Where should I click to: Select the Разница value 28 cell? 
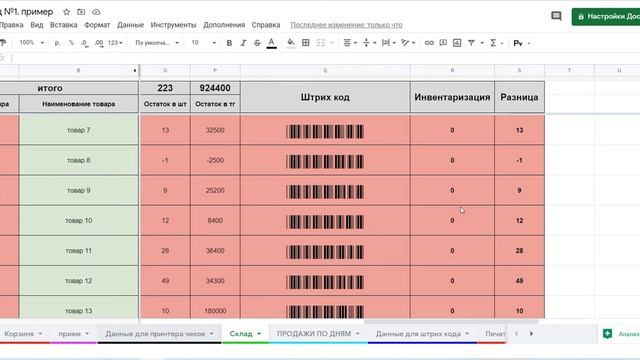519,251
